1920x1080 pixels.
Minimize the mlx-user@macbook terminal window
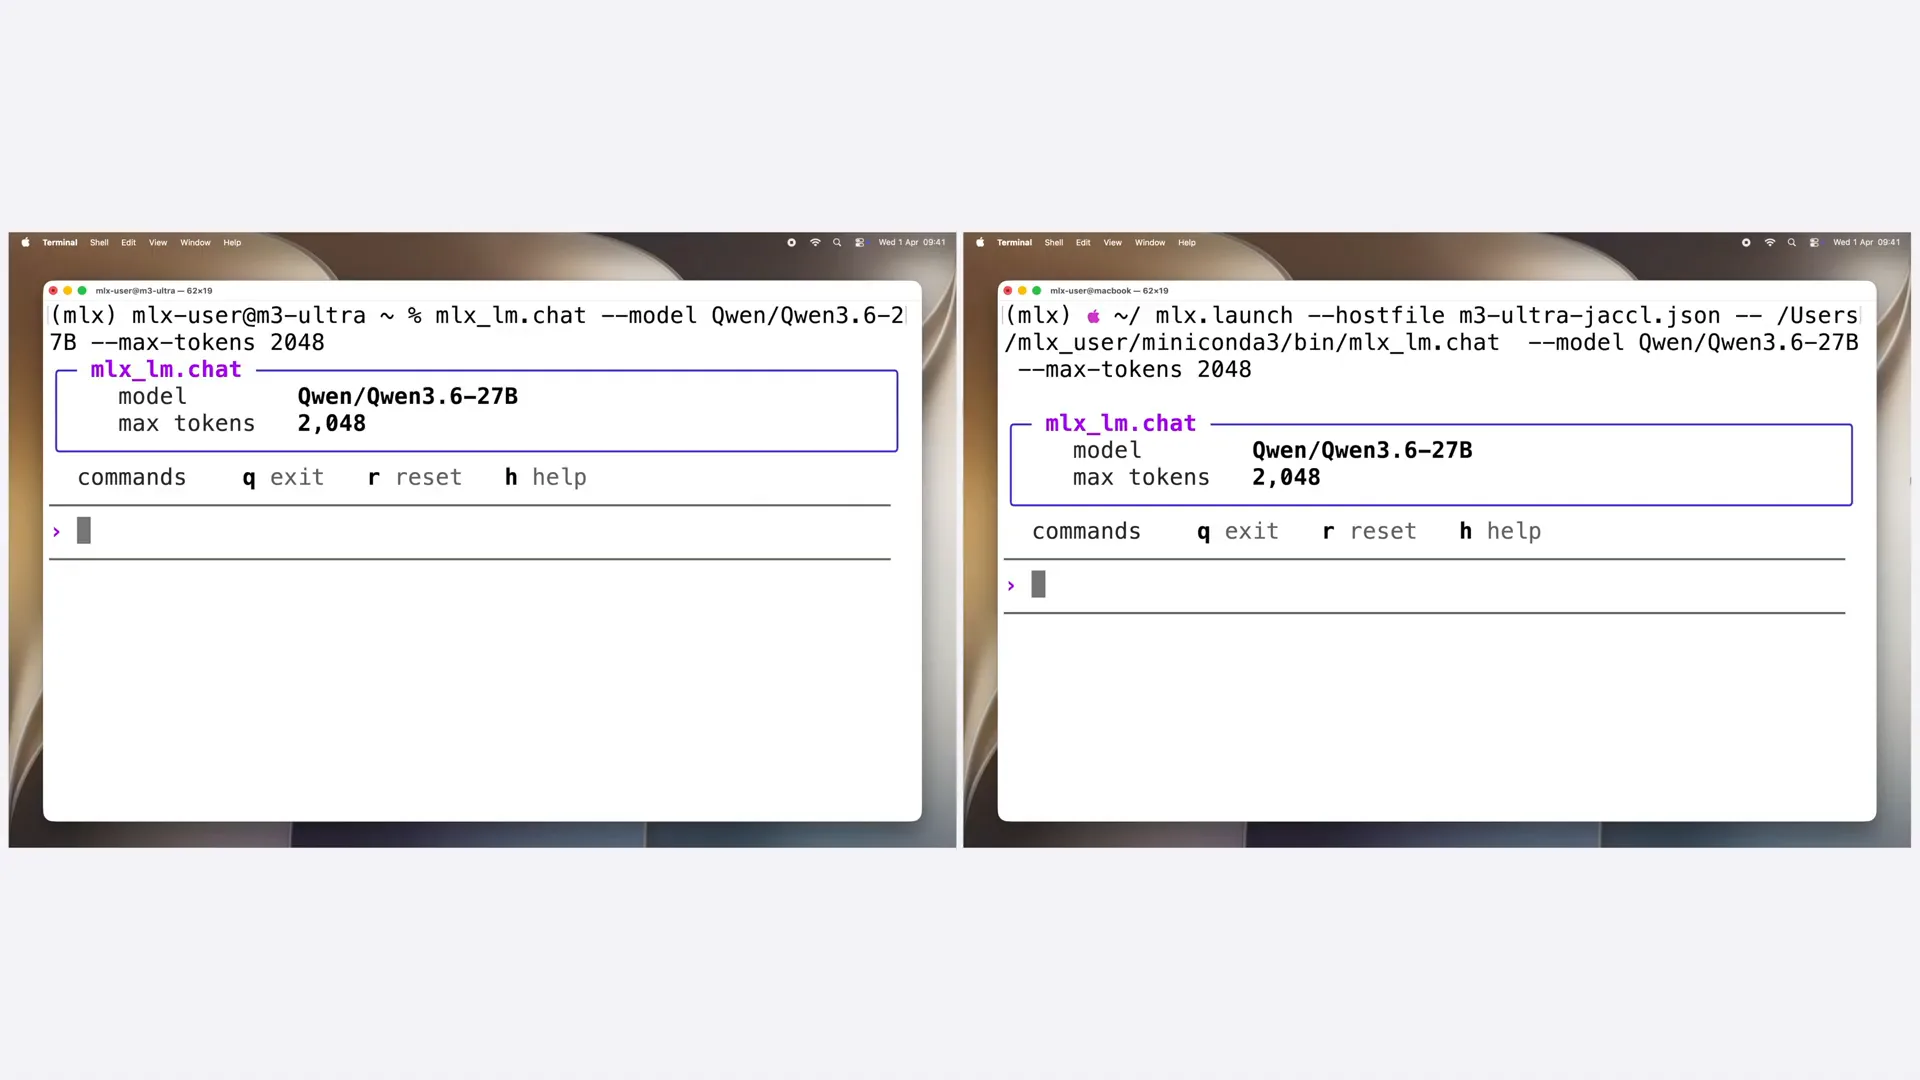coord(1022,291)
